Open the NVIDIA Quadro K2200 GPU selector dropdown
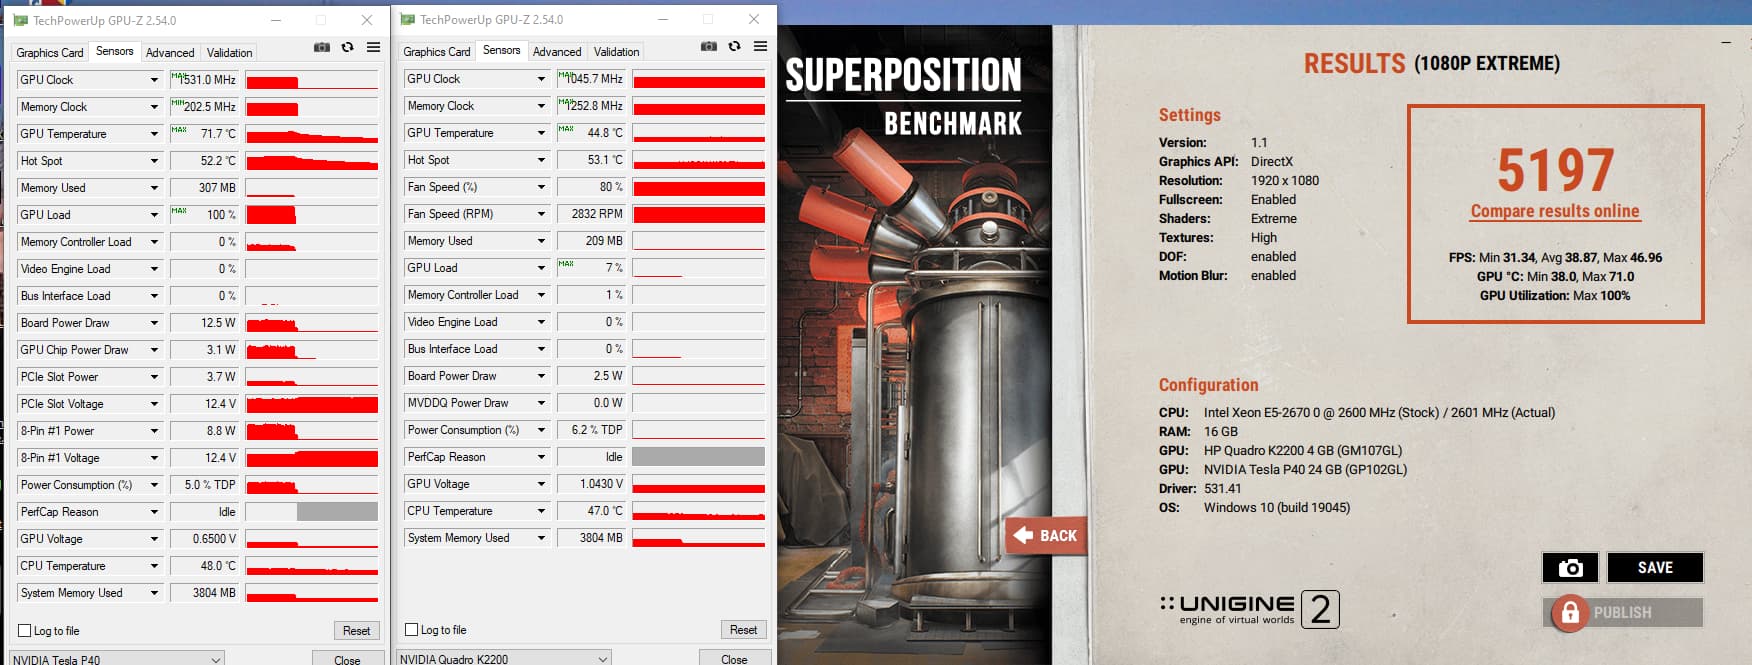The width and height of the screenshot is (1752, 665). pos(504,659)
